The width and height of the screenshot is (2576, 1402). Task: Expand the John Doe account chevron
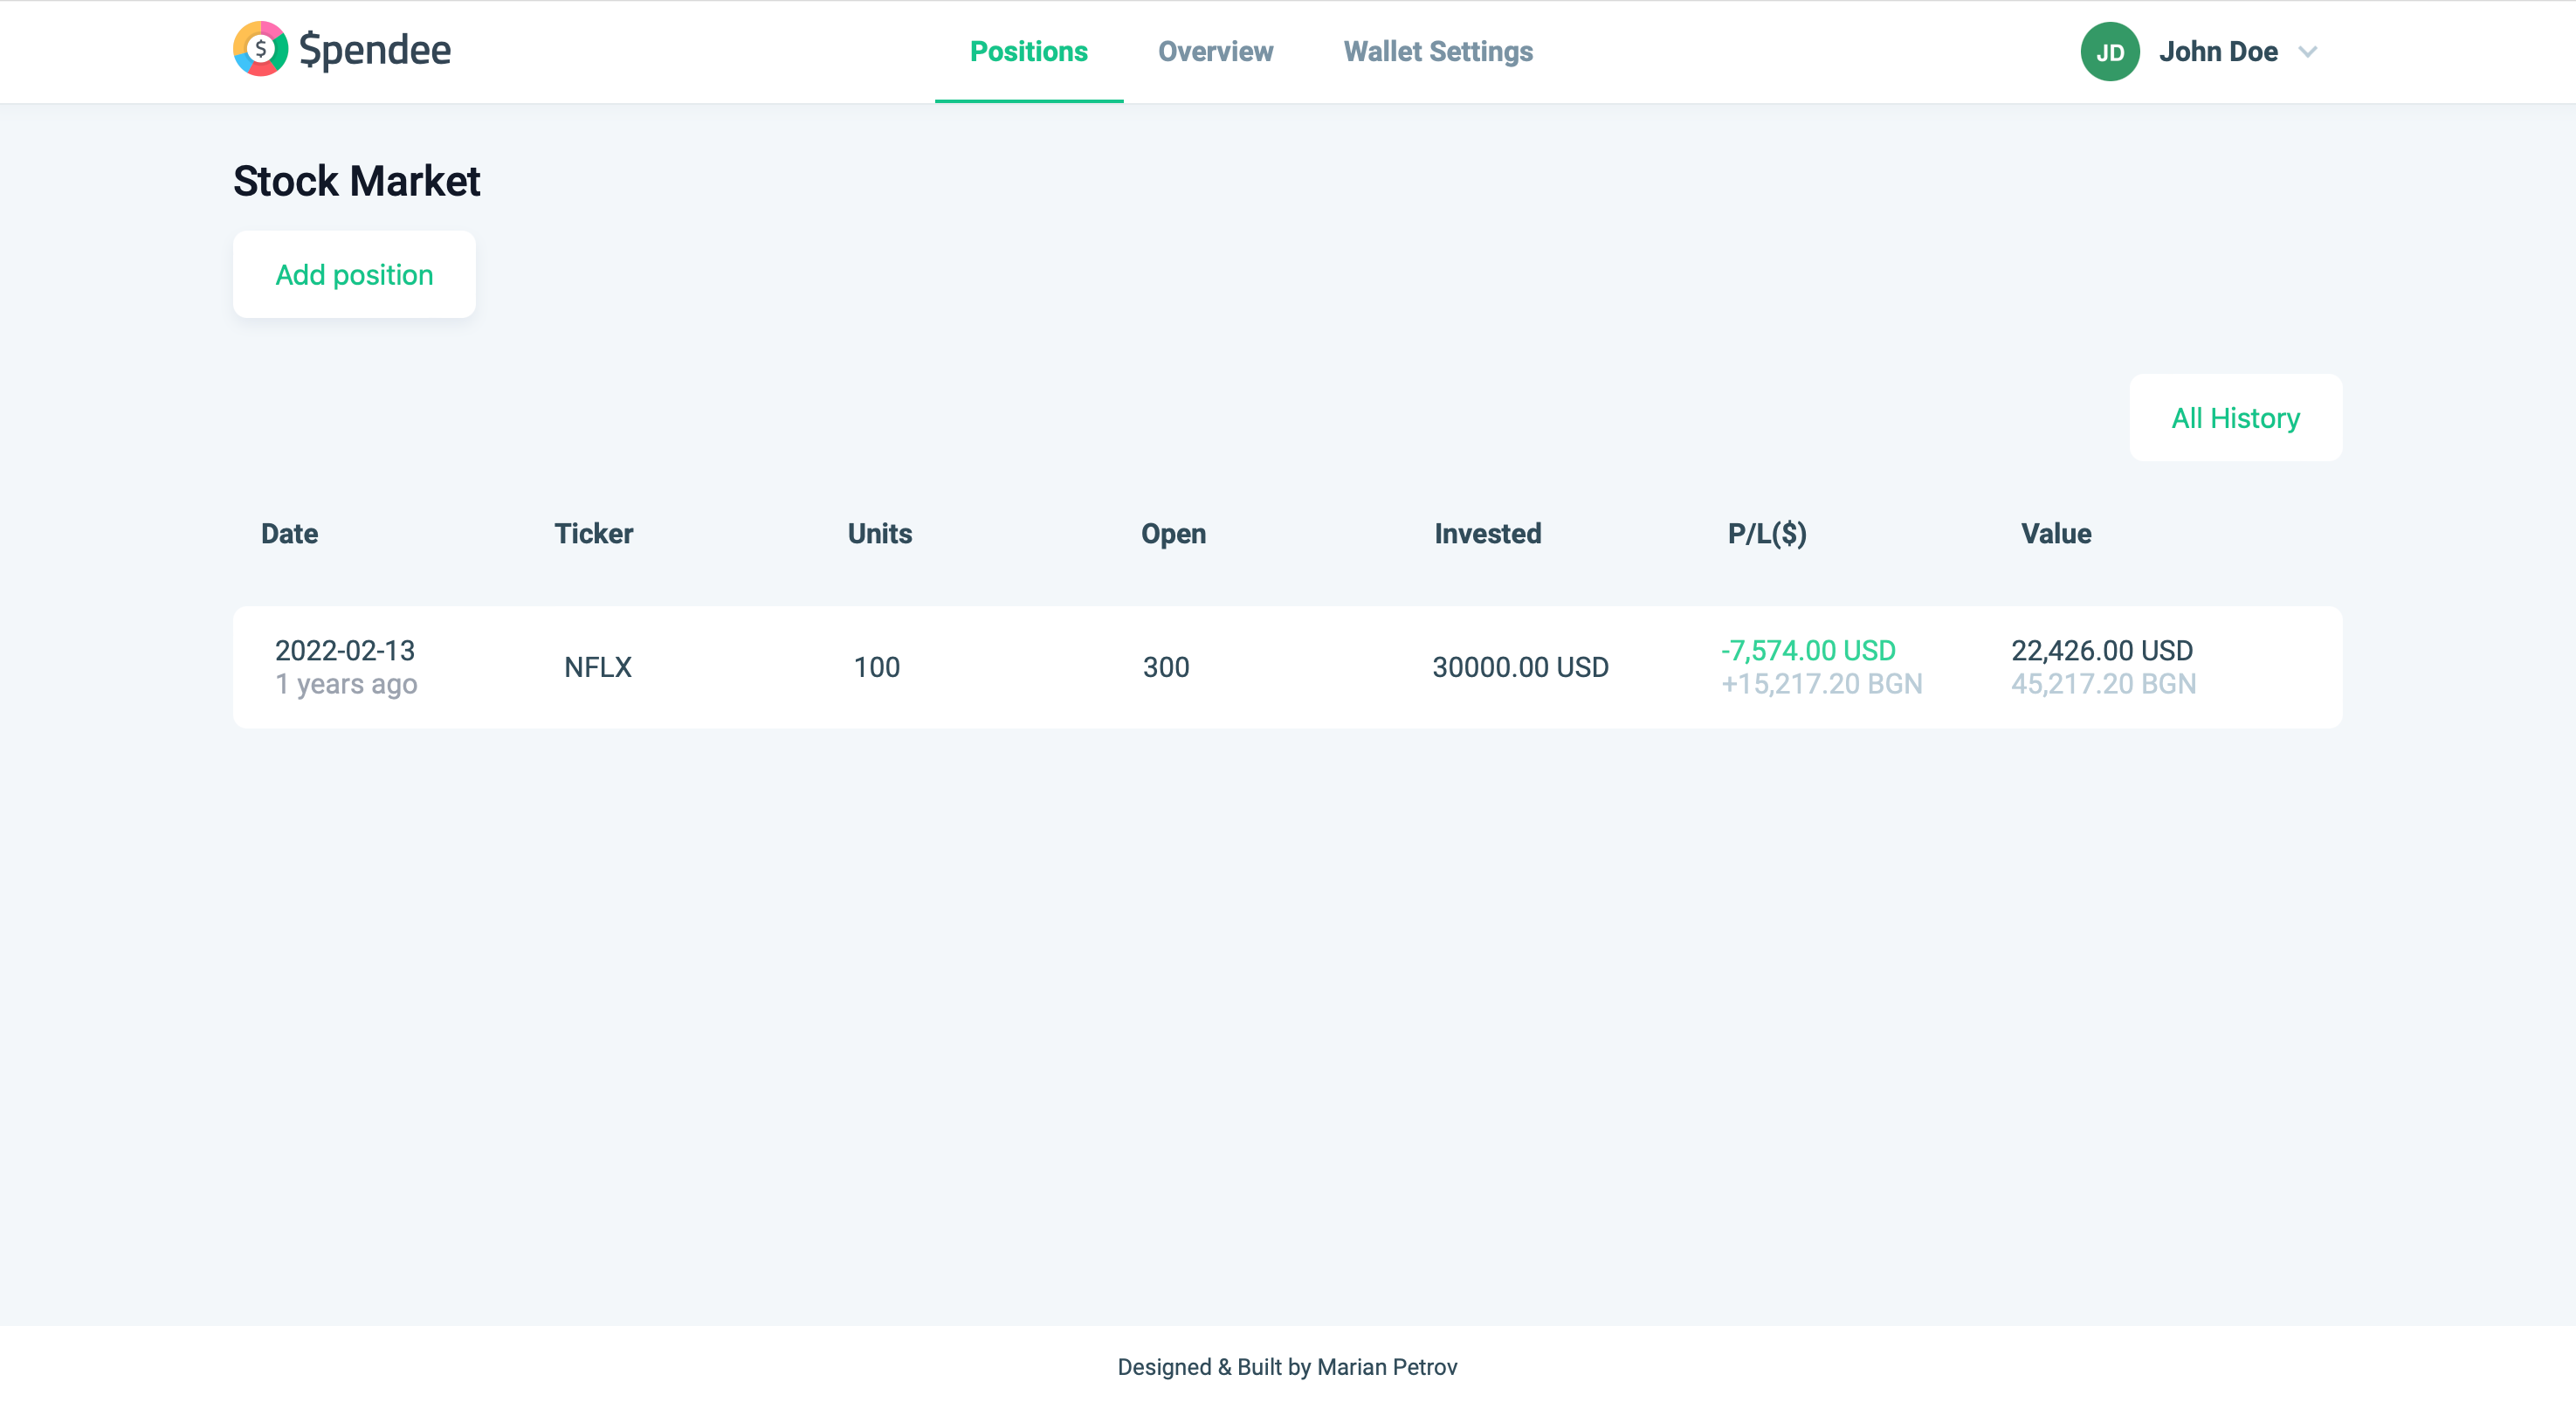click(2308, 52)
